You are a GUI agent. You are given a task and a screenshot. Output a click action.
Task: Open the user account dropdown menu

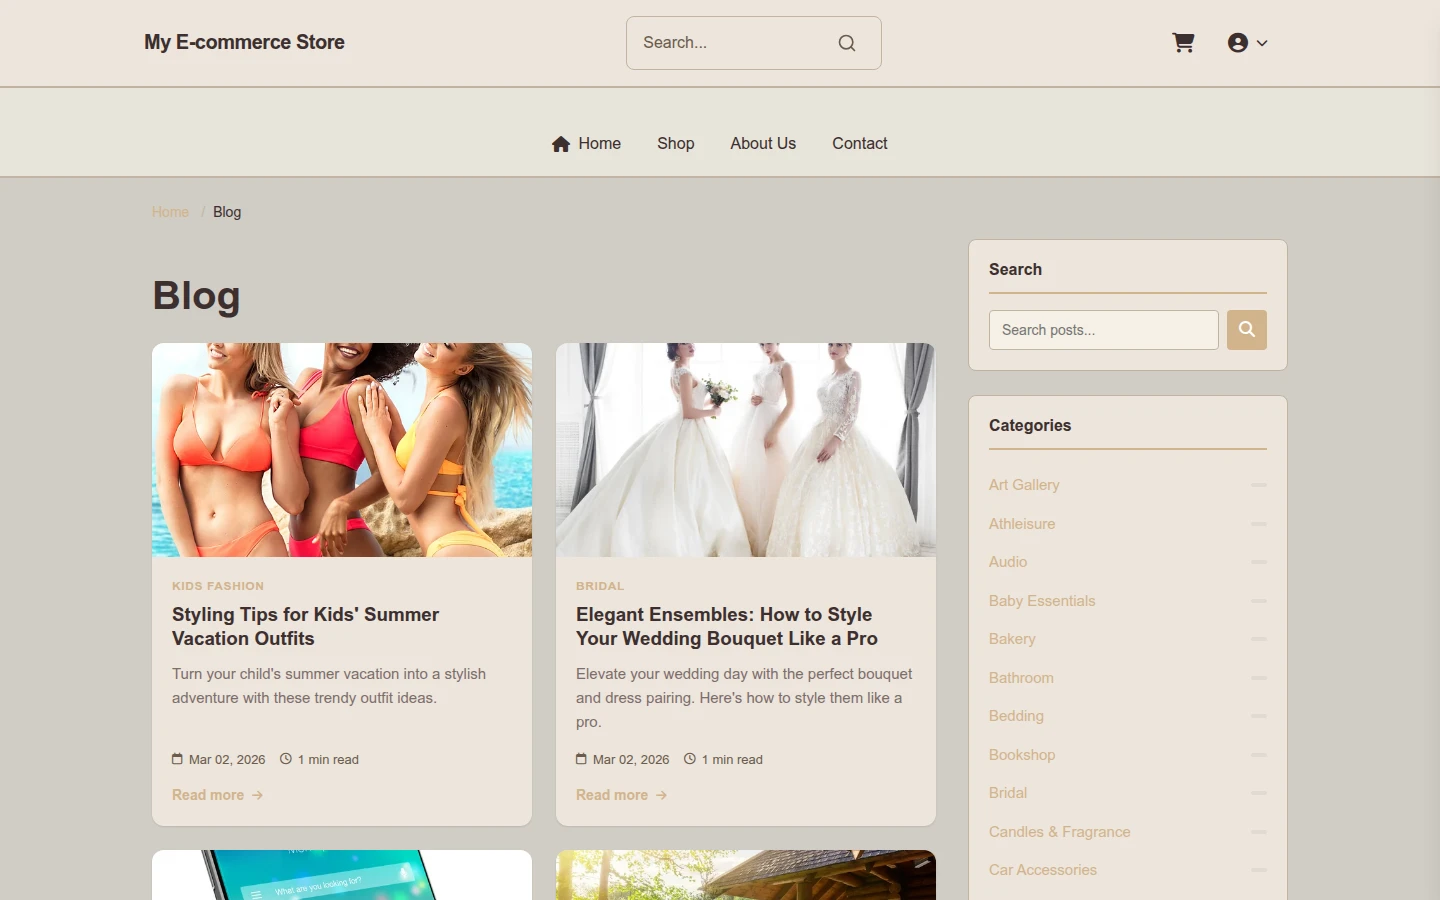coord(1247,42)
